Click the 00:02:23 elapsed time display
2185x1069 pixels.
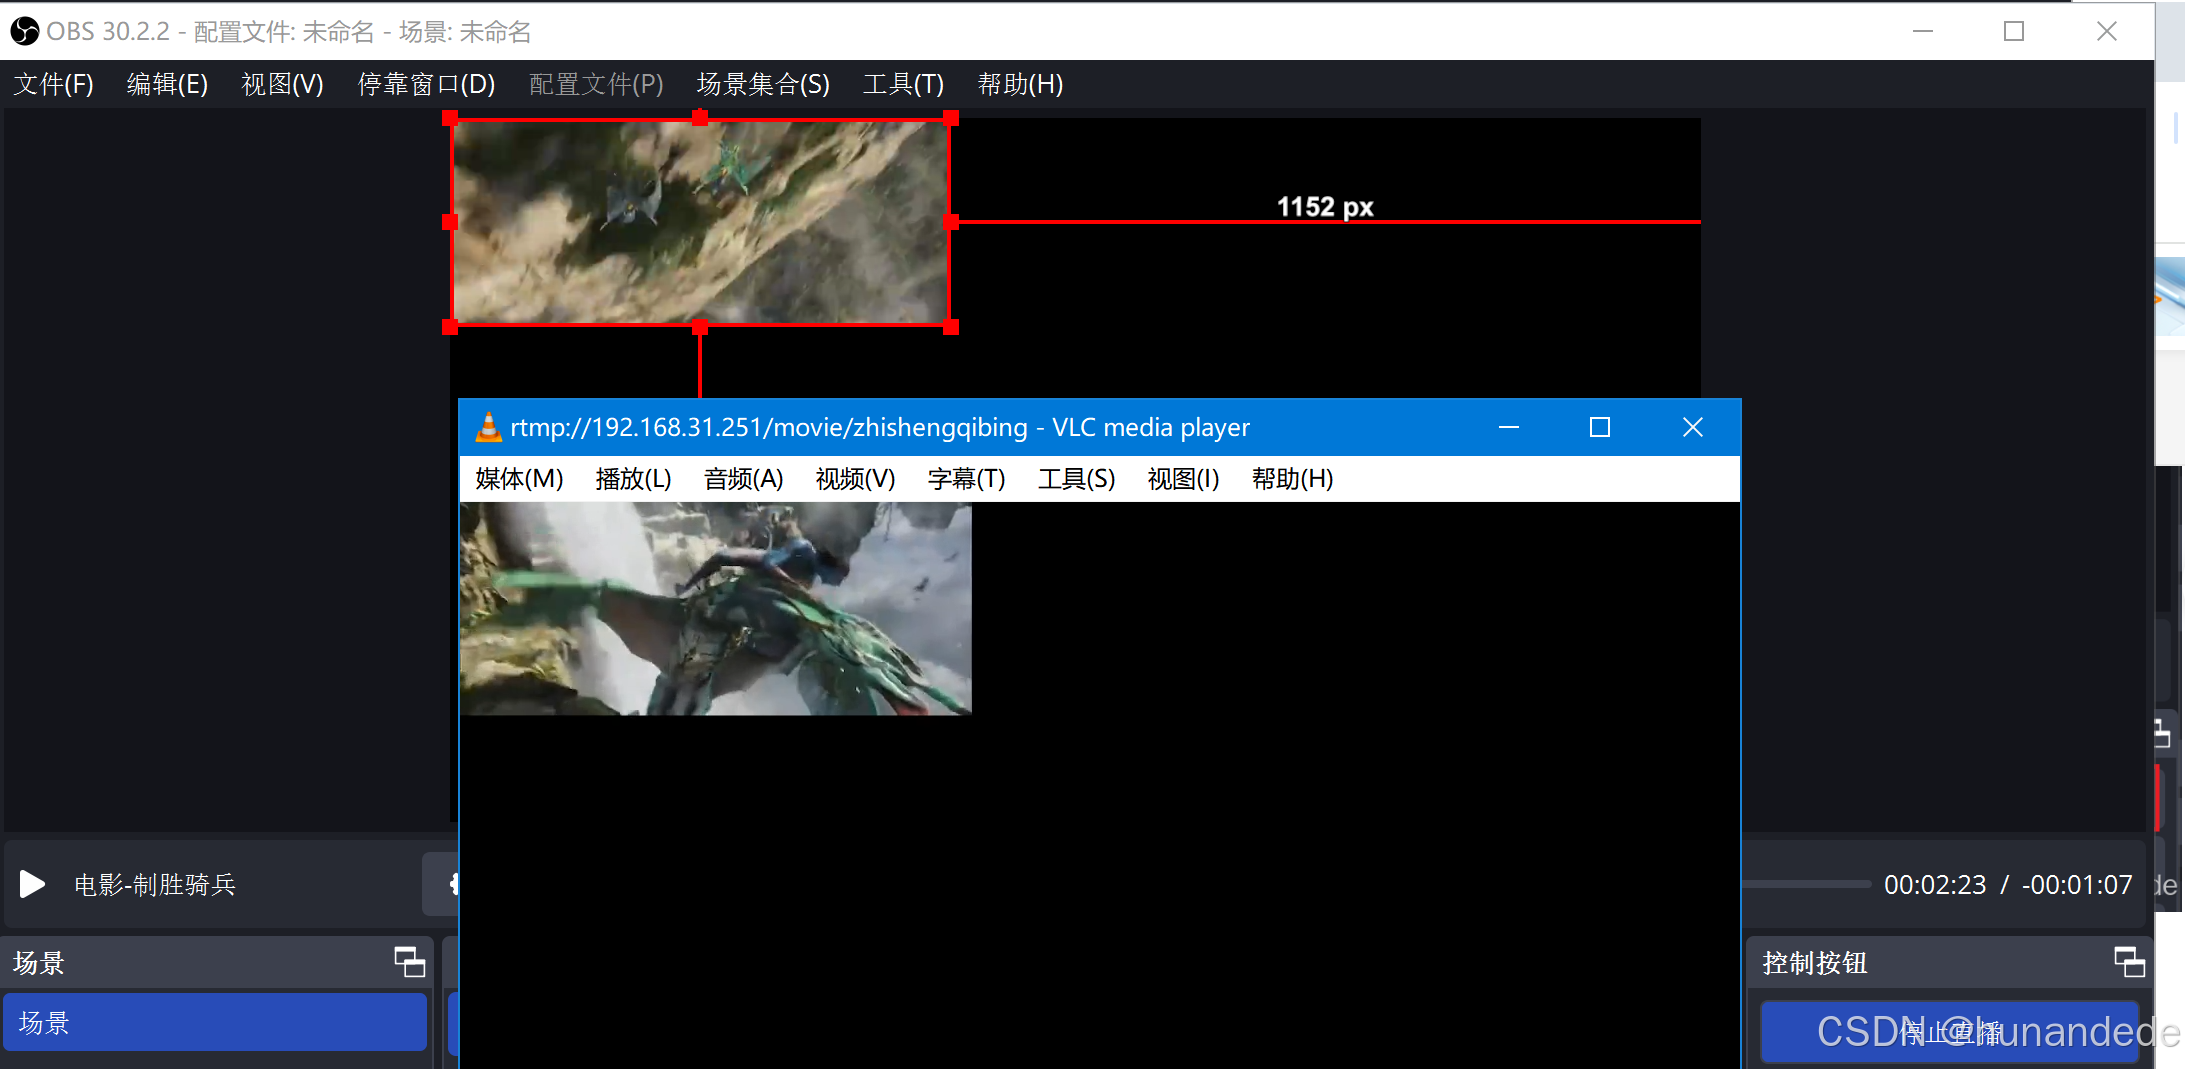point(1935,885)
